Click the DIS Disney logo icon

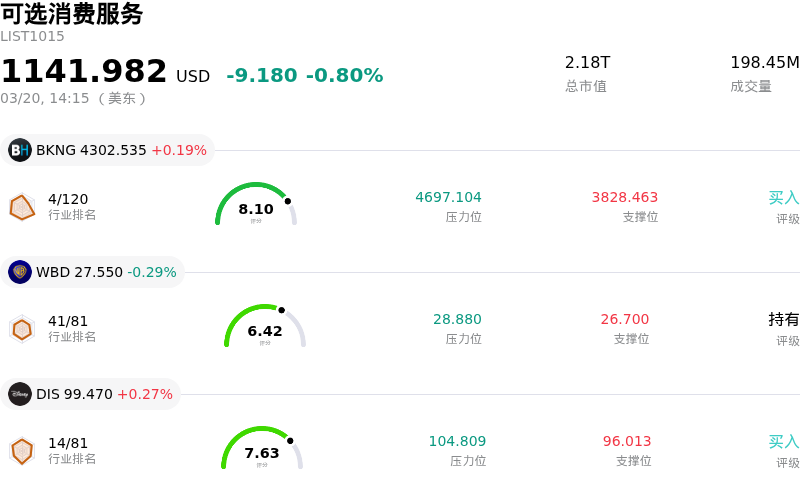20,394
